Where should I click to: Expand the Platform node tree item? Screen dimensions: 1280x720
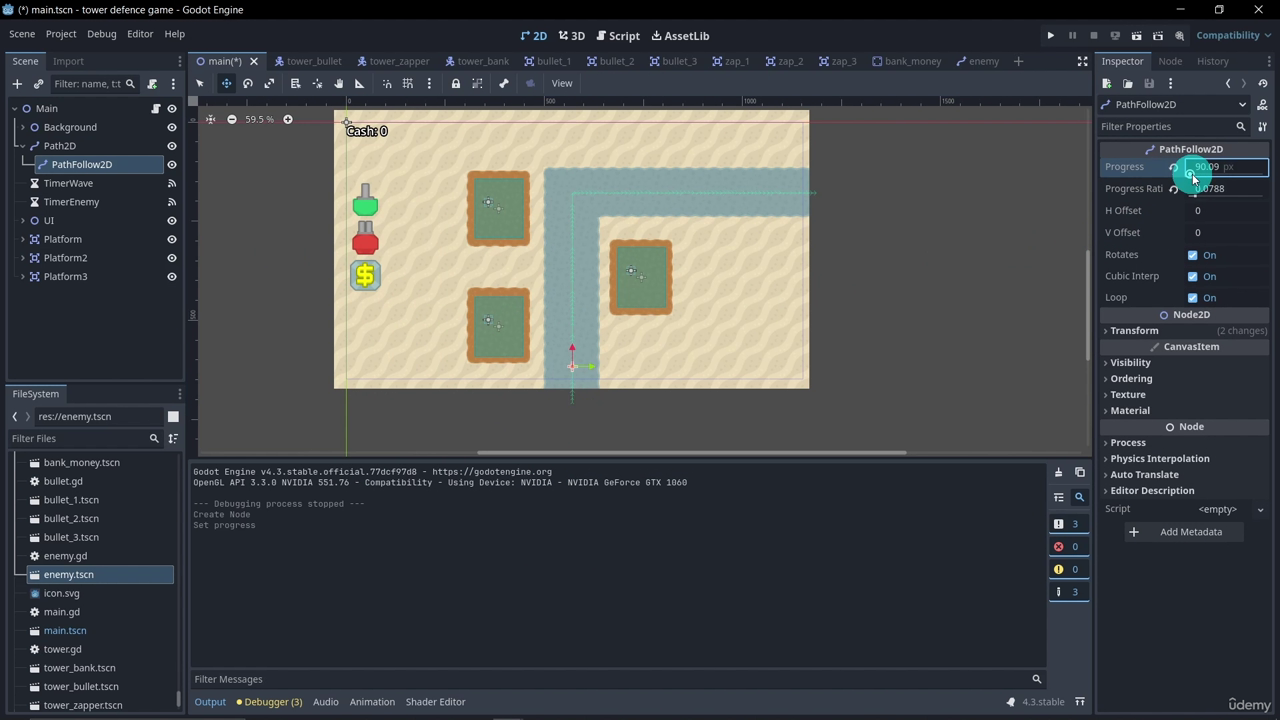click(x=22, y=240)
